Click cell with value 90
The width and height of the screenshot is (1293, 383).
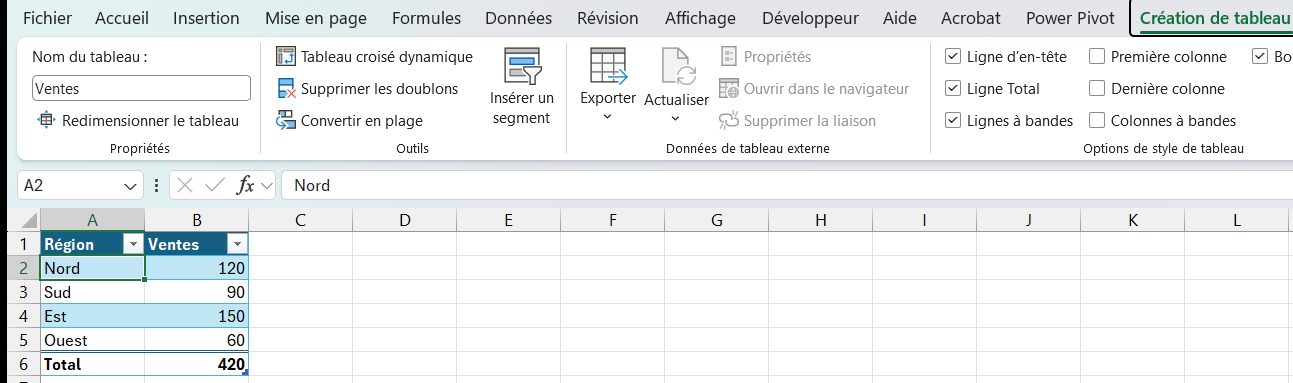[x=197, y=292]
